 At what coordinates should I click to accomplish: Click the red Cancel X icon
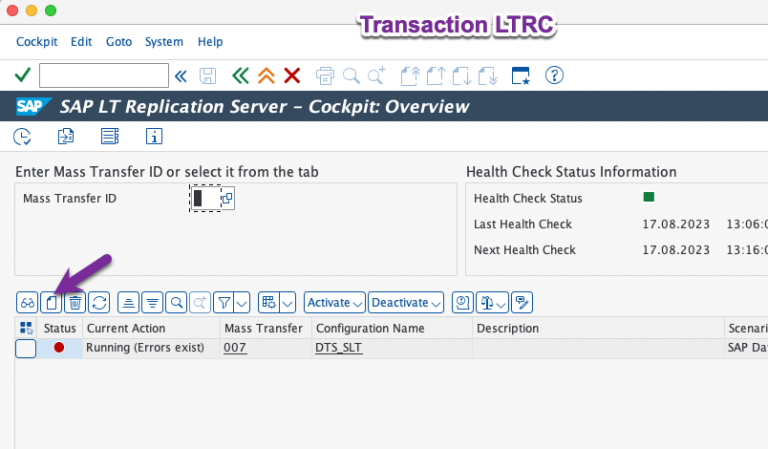[x=292, y=75]
